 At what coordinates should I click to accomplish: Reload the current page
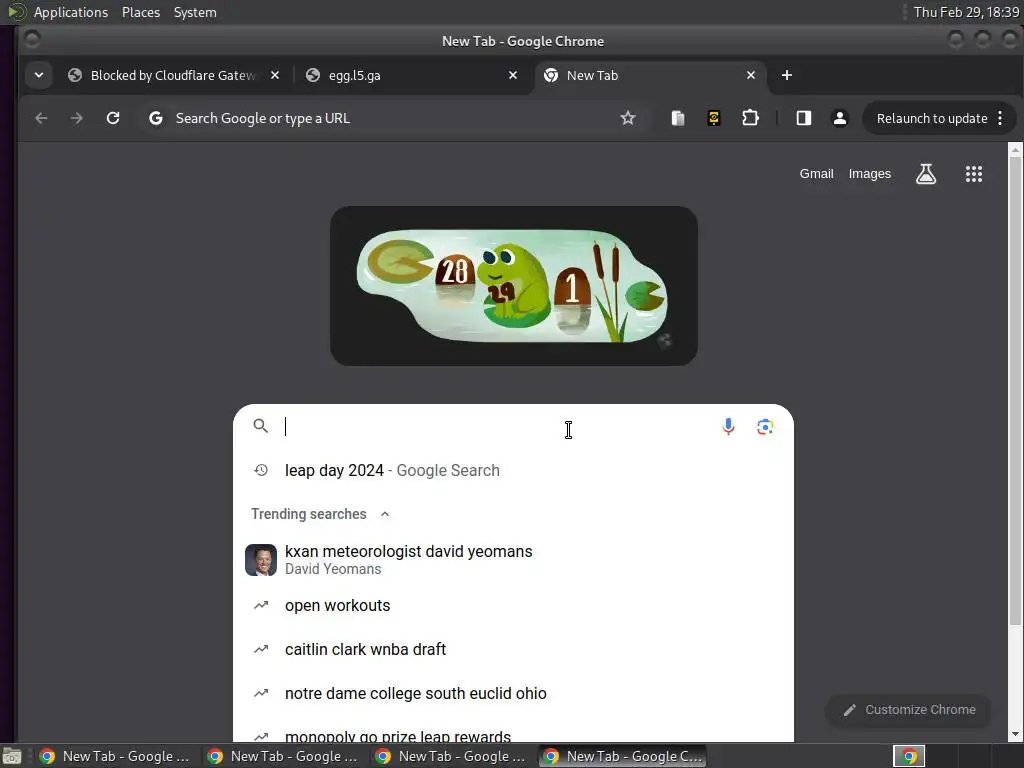click(x=113, y=118)
